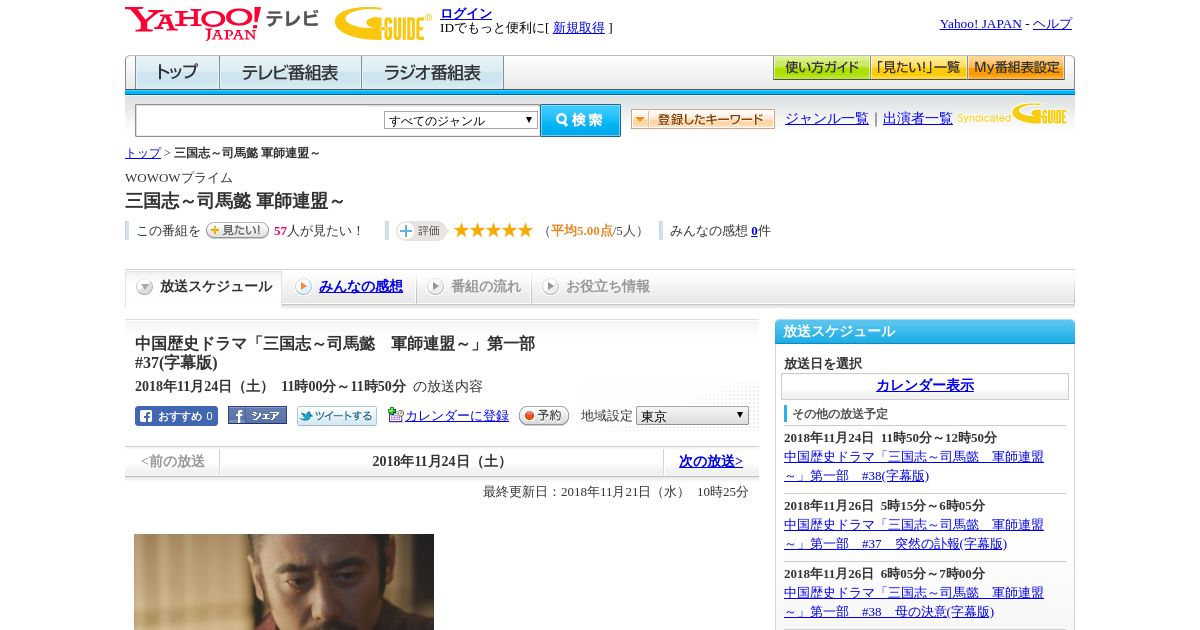Click the Facebook おすすめ button
Screen dimensions: 1200x630
pyautogui.click(x=176, y=416)
